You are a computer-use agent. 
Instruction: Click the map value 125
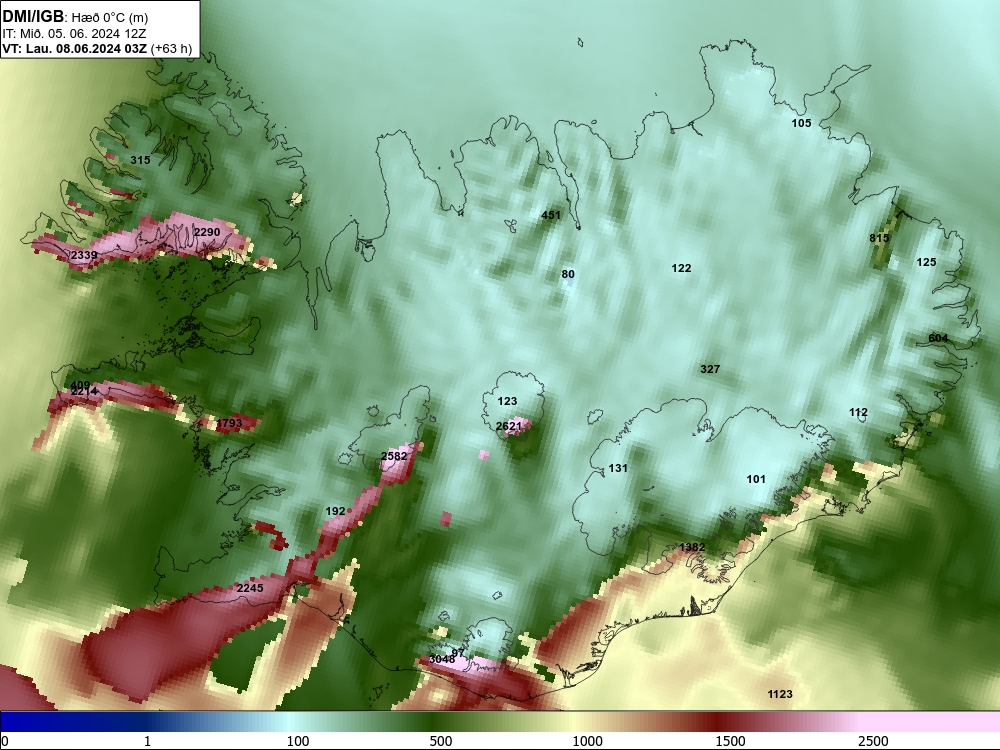pyautogui.click(x=926, y=261)
